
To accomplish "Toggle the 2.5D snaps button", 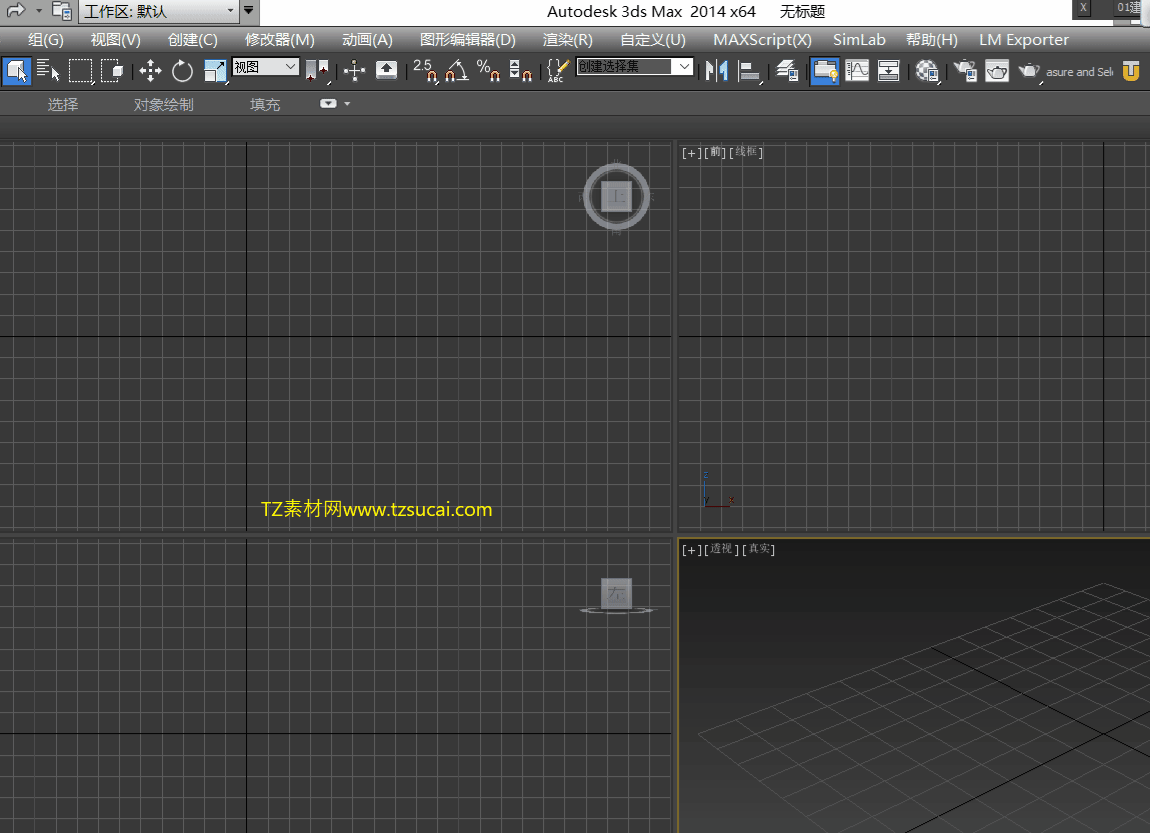I will coord(424,70).
